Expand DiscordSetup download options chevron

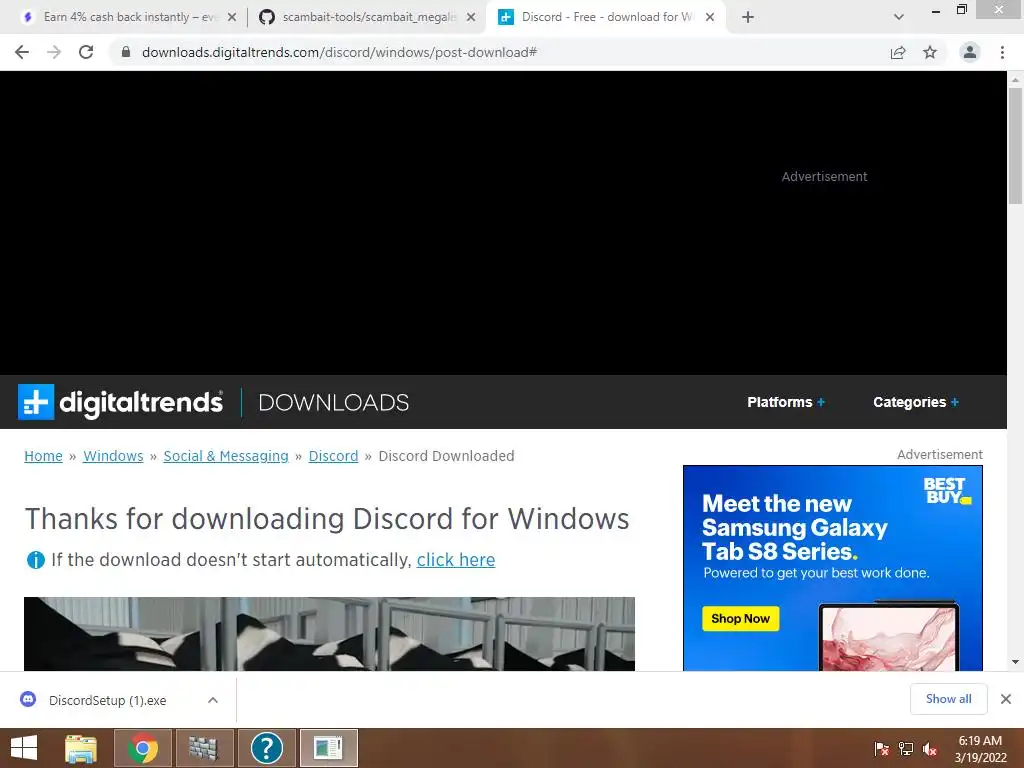[x=213, y=700]
